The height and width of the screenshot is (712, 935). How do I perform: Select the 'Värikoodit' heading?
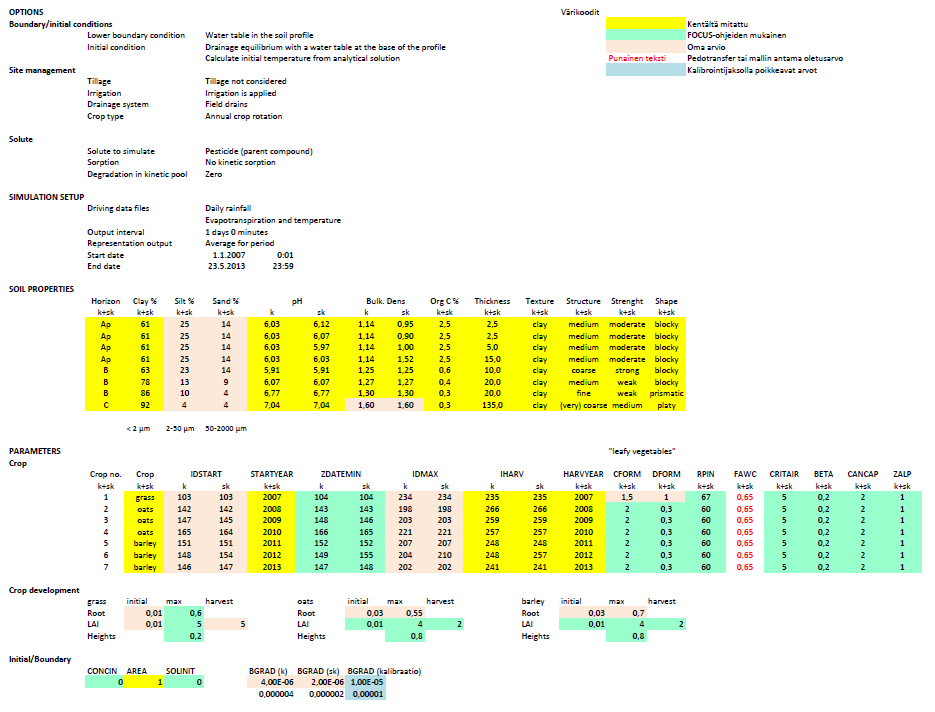click(x=580, y=12)
